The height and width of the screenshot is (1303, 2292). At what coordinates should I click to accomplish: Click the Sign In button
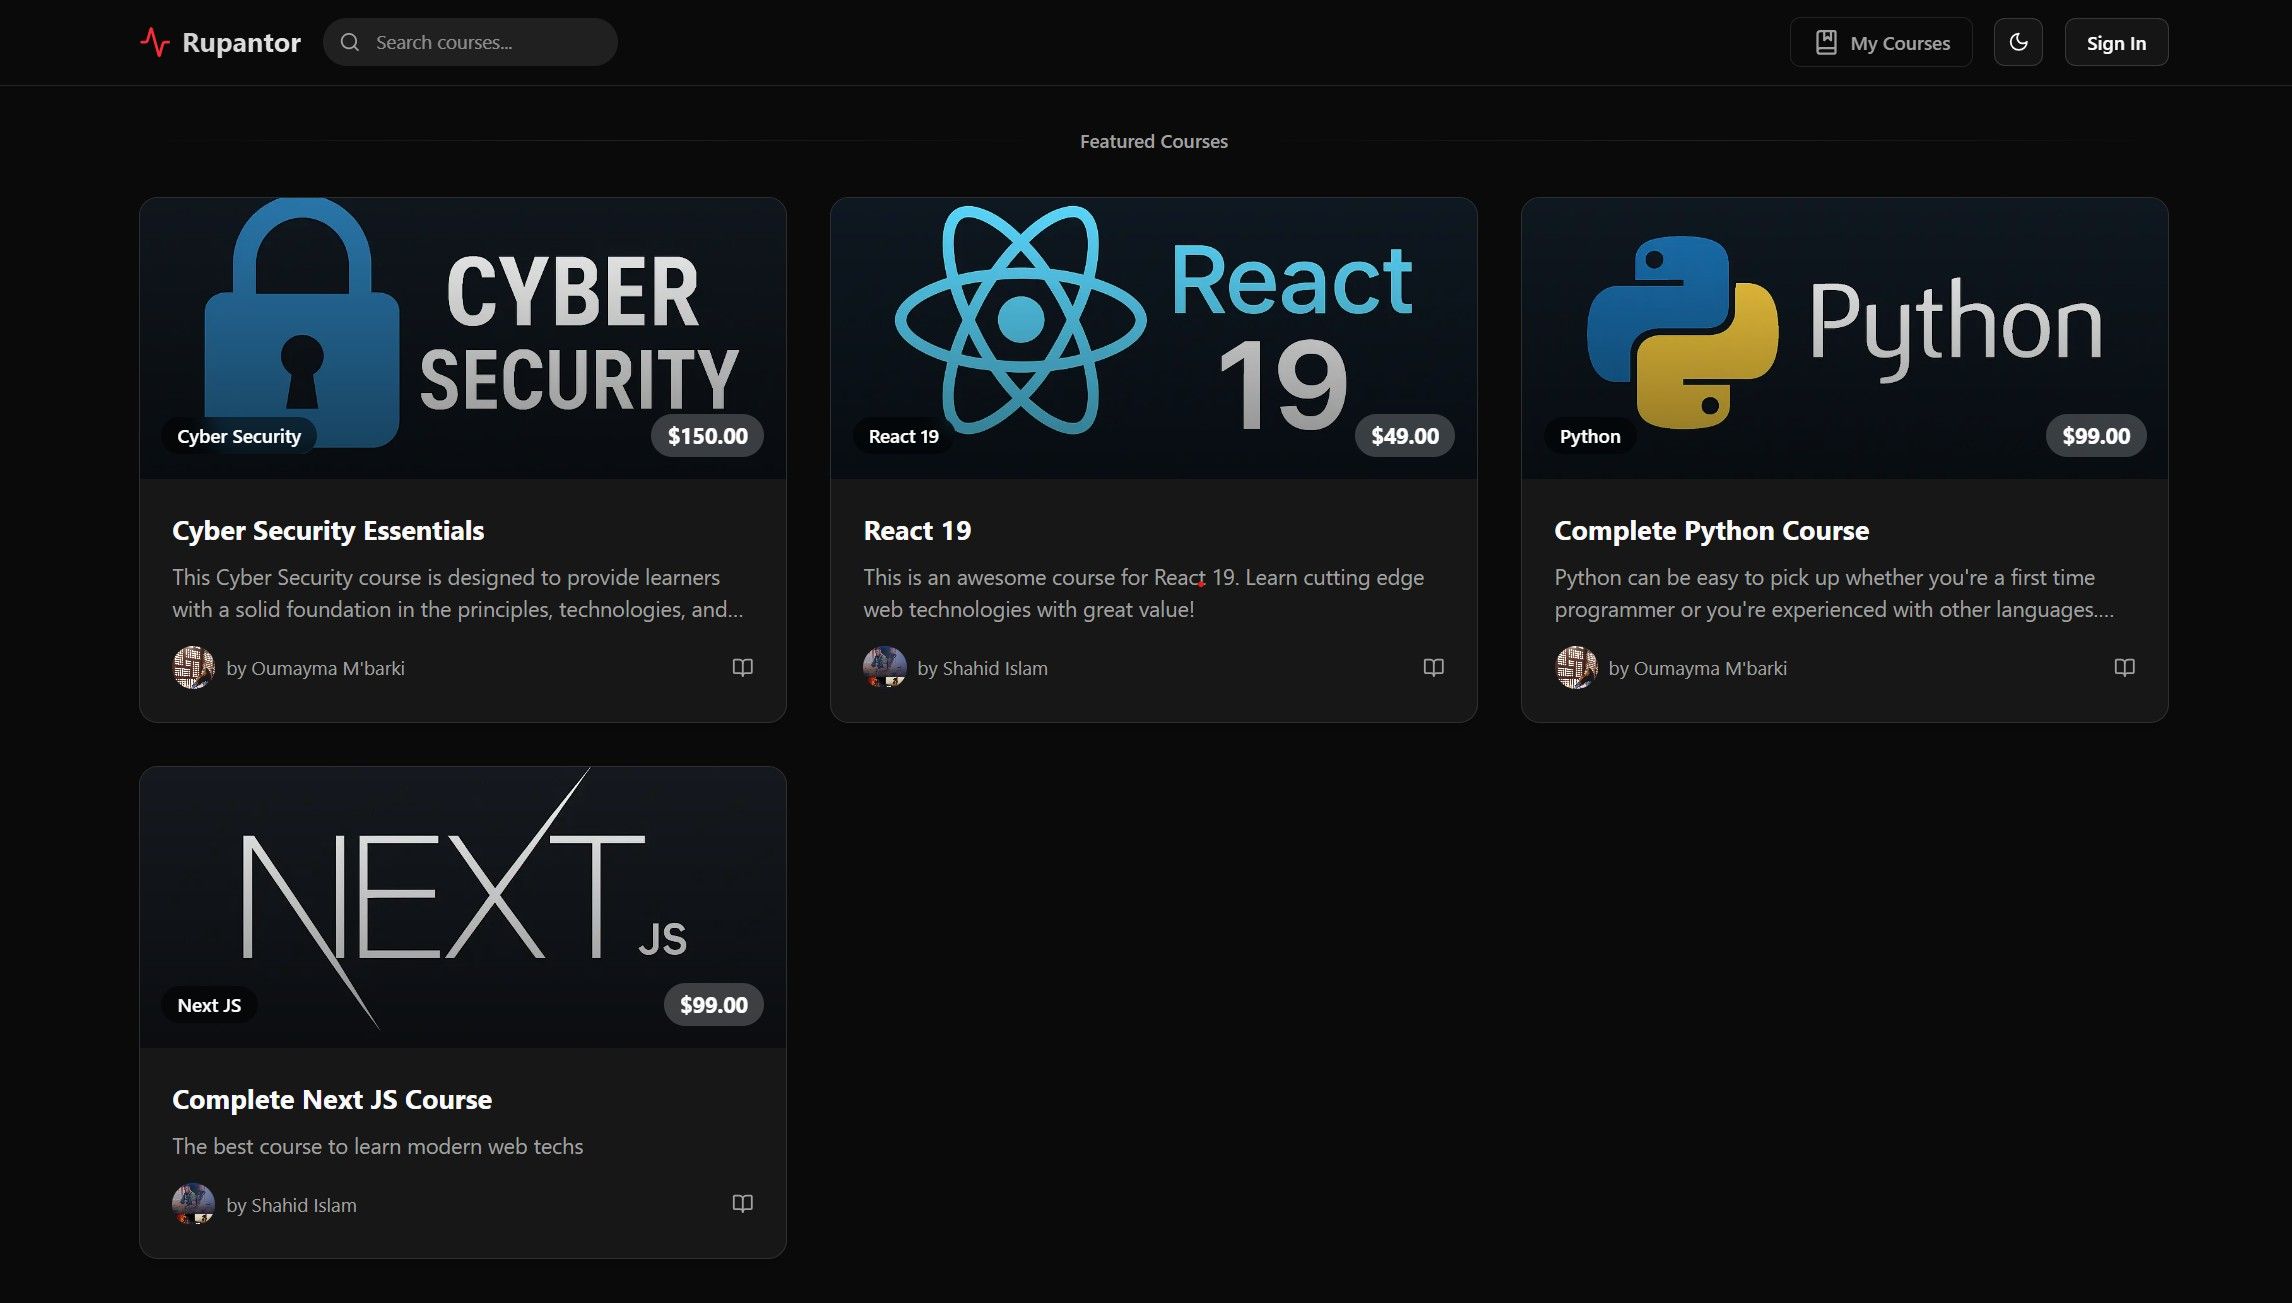click(2116, 42)
